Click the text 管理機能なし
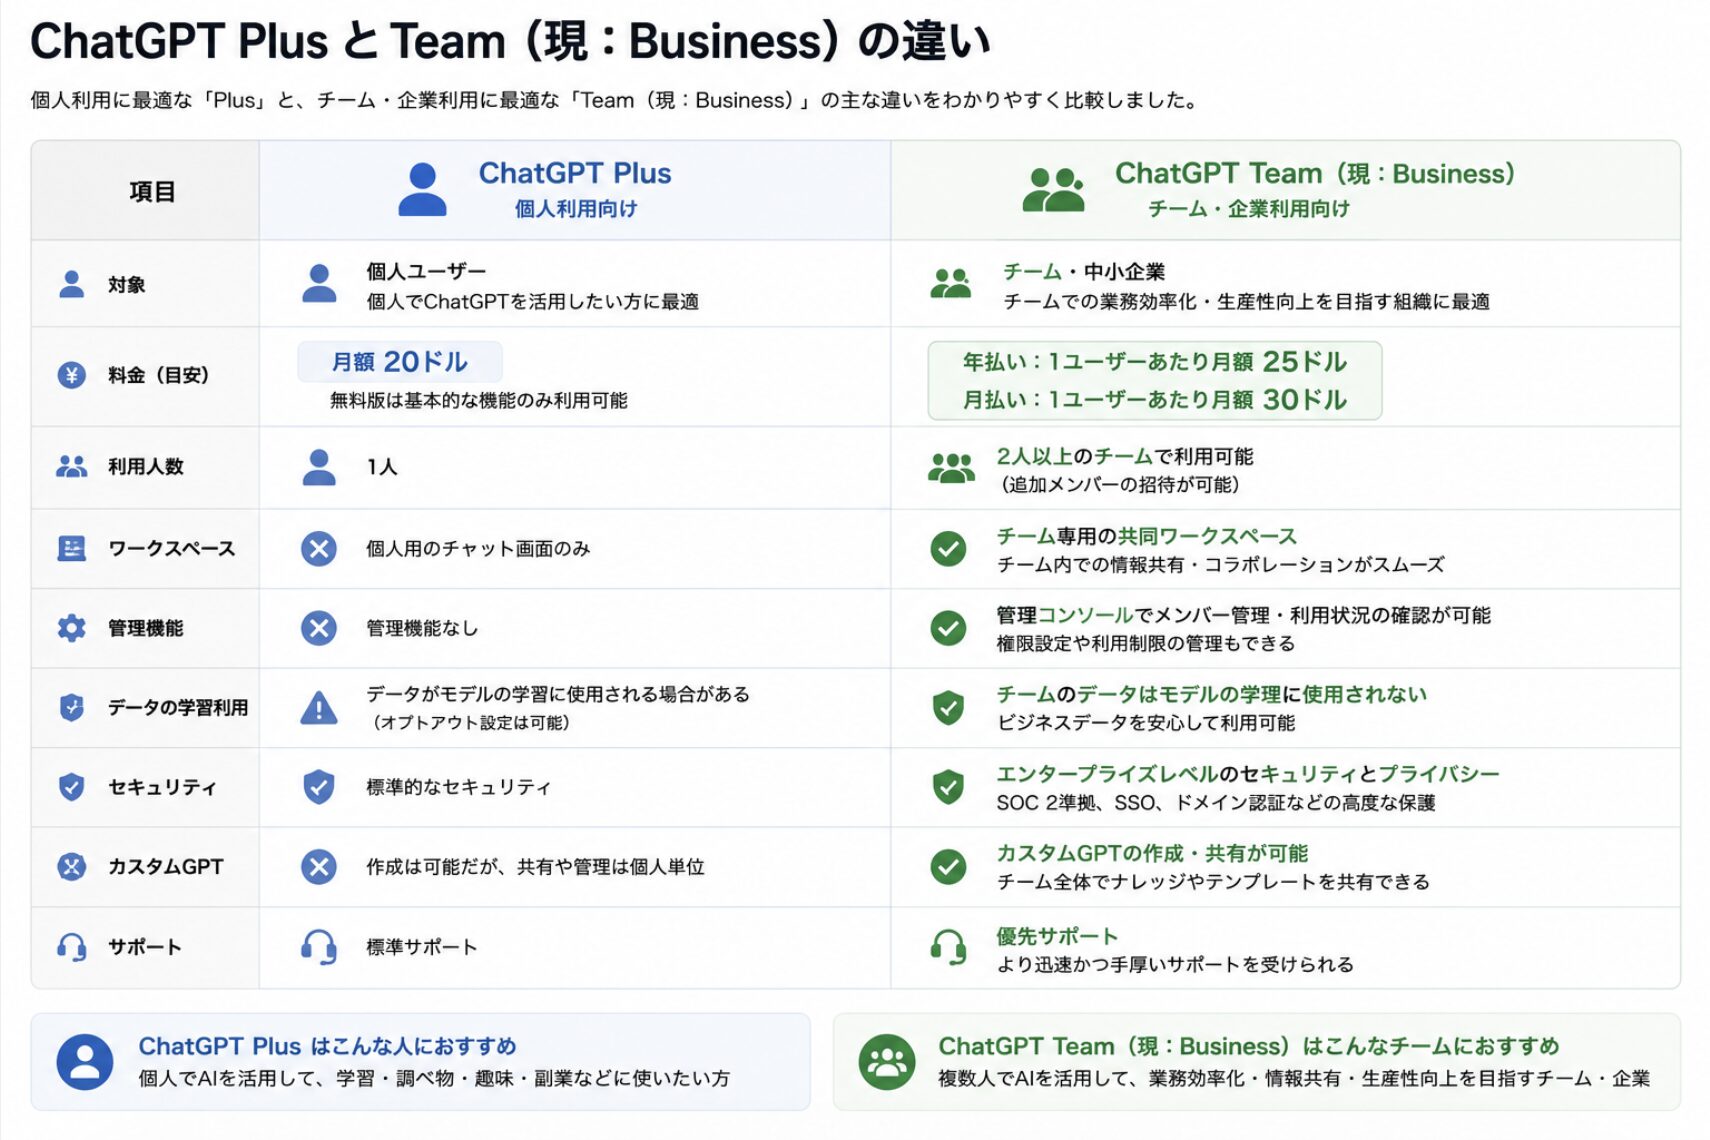The width and height of the screenshot is (1710, 1140). pos(422,629)
